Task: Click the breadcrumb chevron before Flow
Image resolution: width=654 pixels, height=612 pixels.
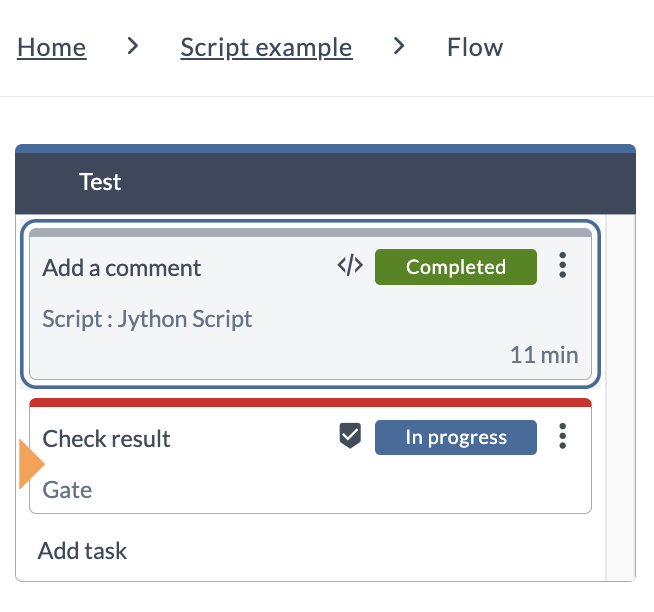Action: point(399,46)
